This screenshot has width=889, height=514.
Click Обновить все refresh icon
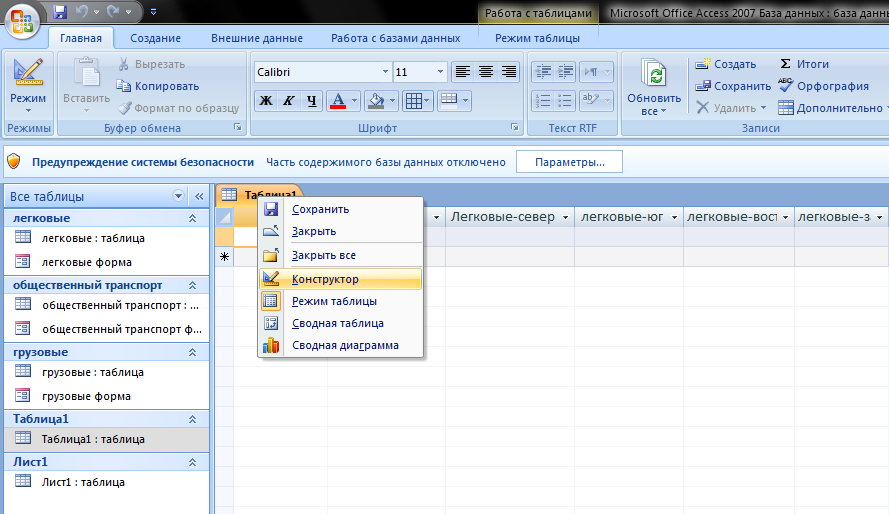[654, 74]
